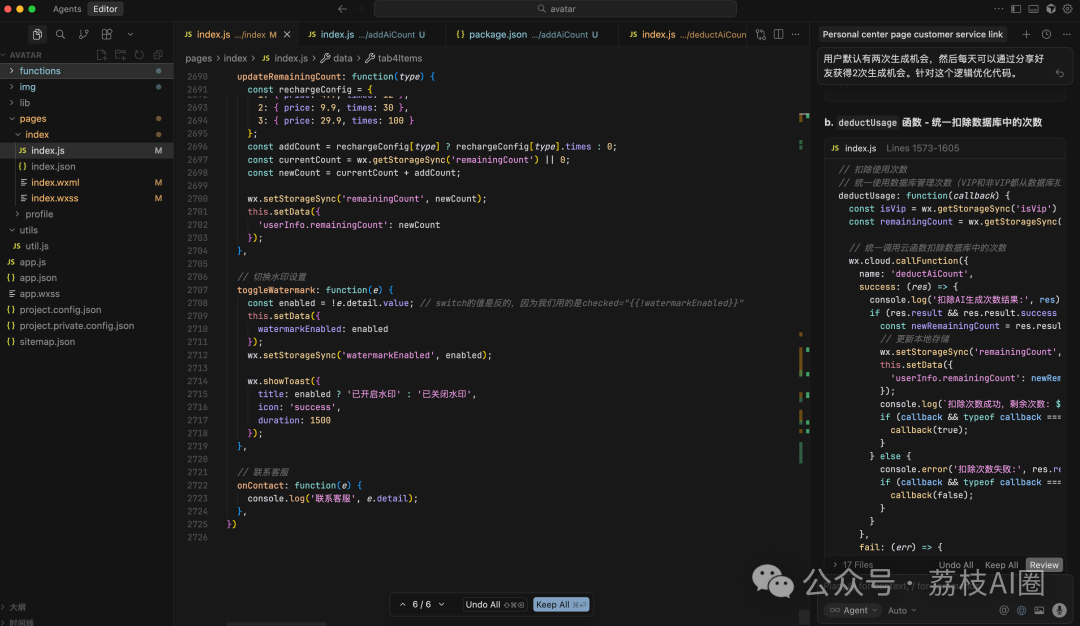Open the Search view icon in the sidebar
Viewport: 1080px width, 626px height.
[61, 34]
